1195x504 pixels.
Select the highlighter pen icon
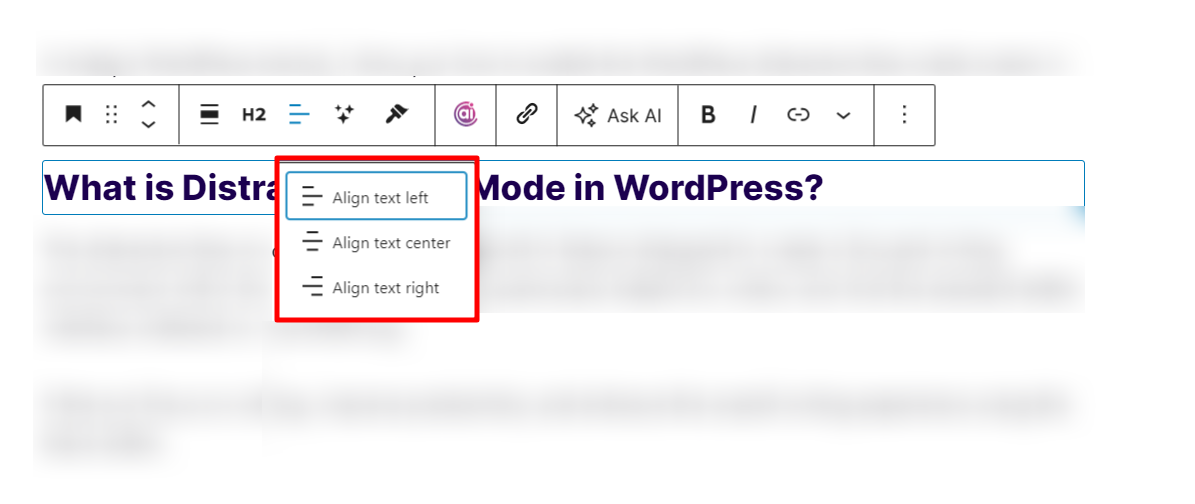(x=396, y=115)
